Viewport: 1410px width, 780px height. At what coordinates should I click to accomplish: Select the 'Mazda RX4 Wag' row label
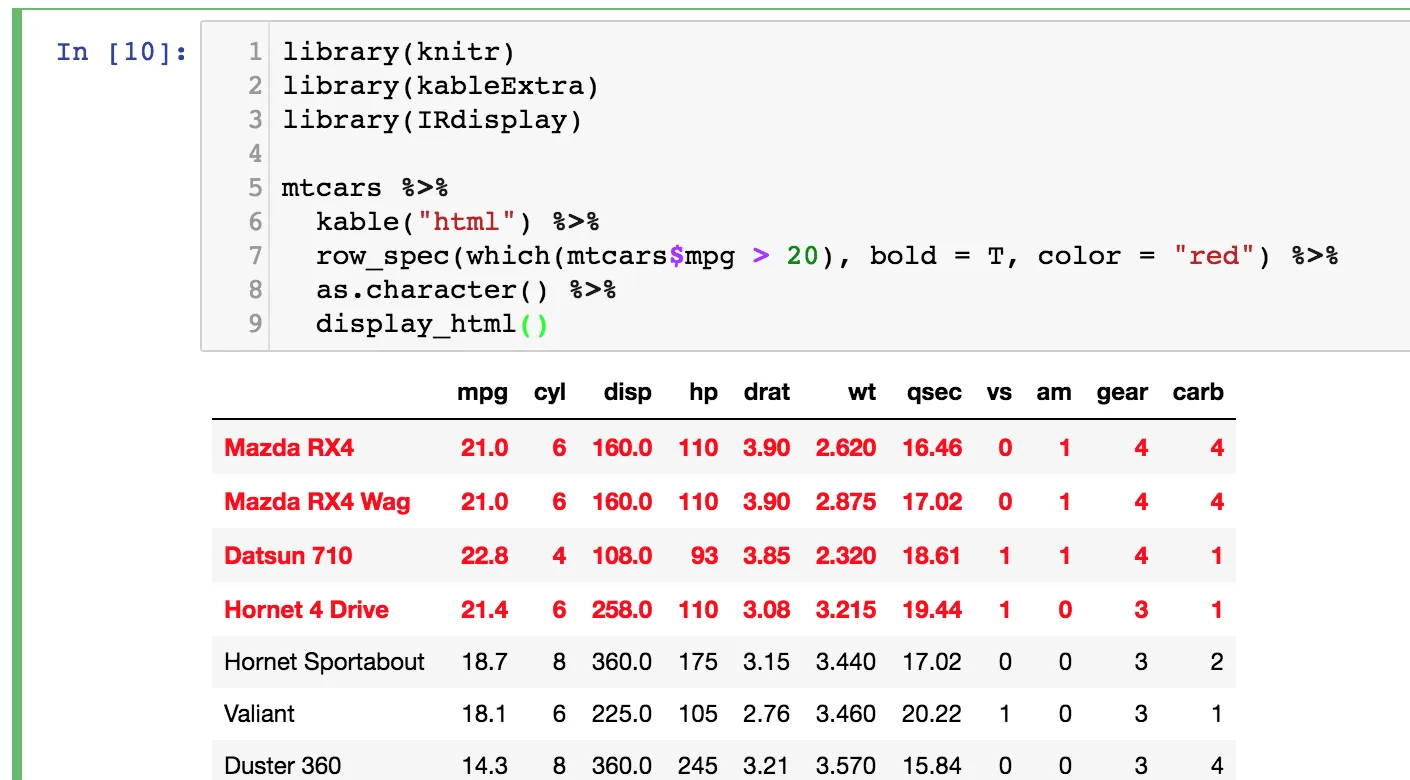(317, 502)
